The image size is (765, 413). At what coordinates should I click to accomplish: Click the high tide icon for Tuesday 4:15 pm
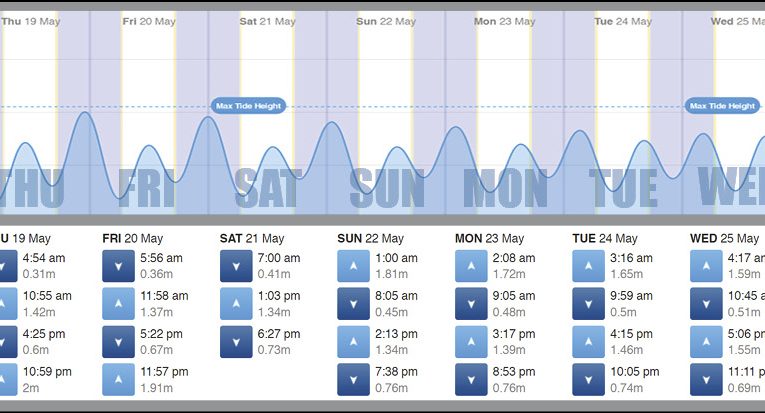coord(588,341)
